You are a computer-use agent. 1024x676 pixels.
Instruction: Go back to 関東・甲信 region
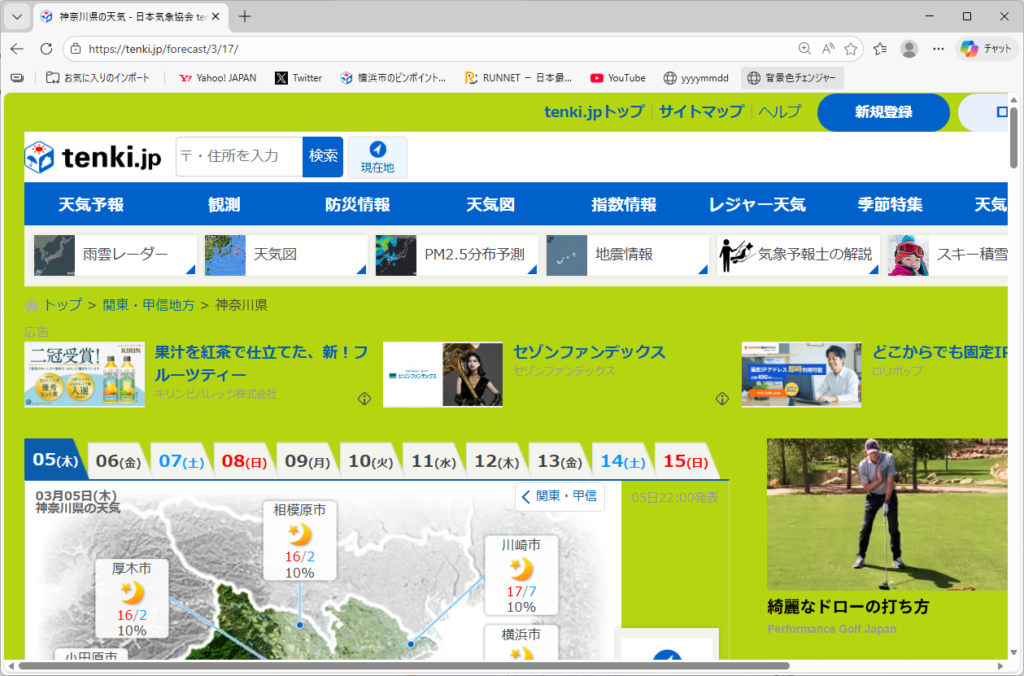(x=560, y=496)
